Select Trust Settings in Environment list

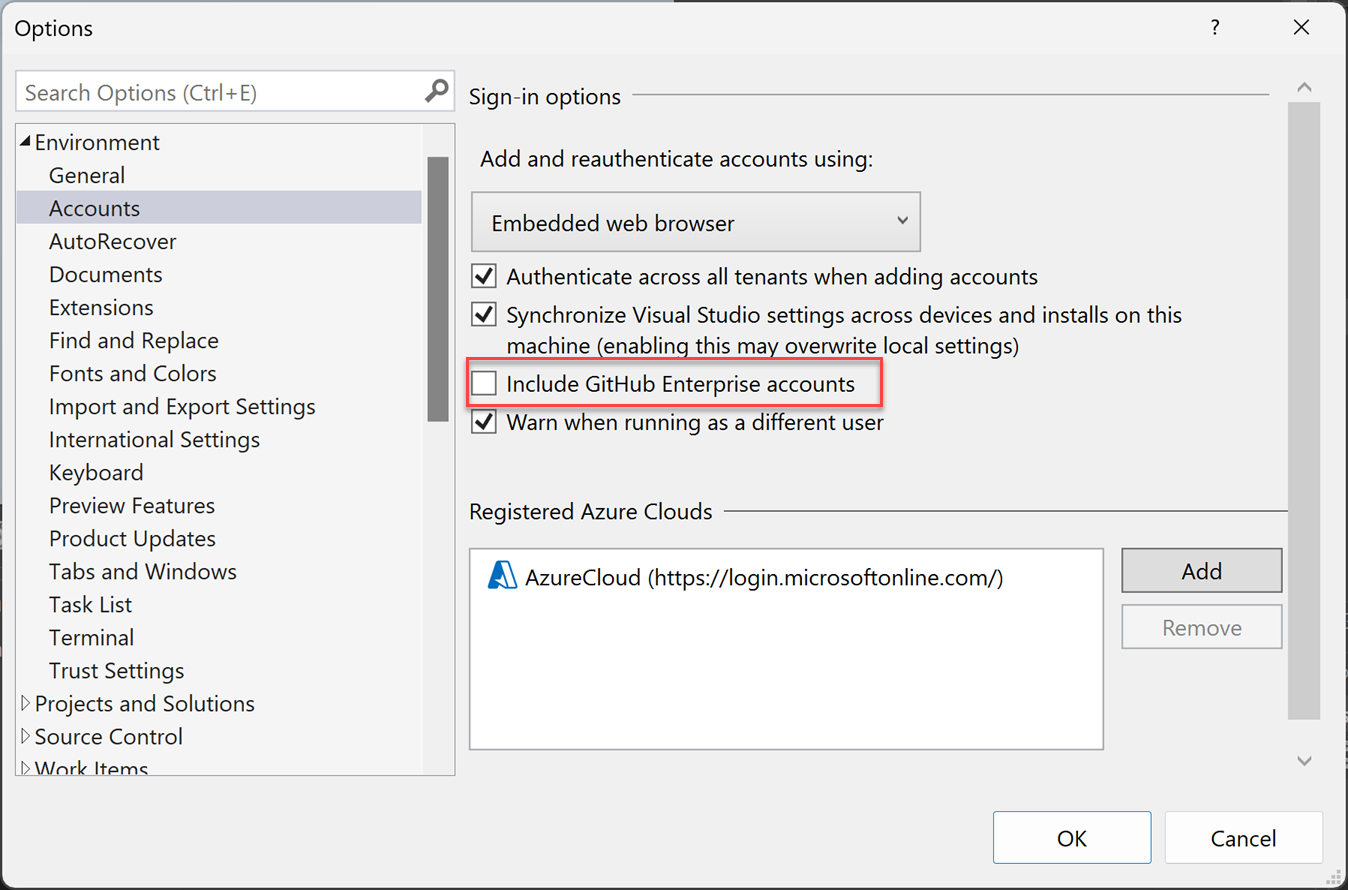tap(117, 670)
